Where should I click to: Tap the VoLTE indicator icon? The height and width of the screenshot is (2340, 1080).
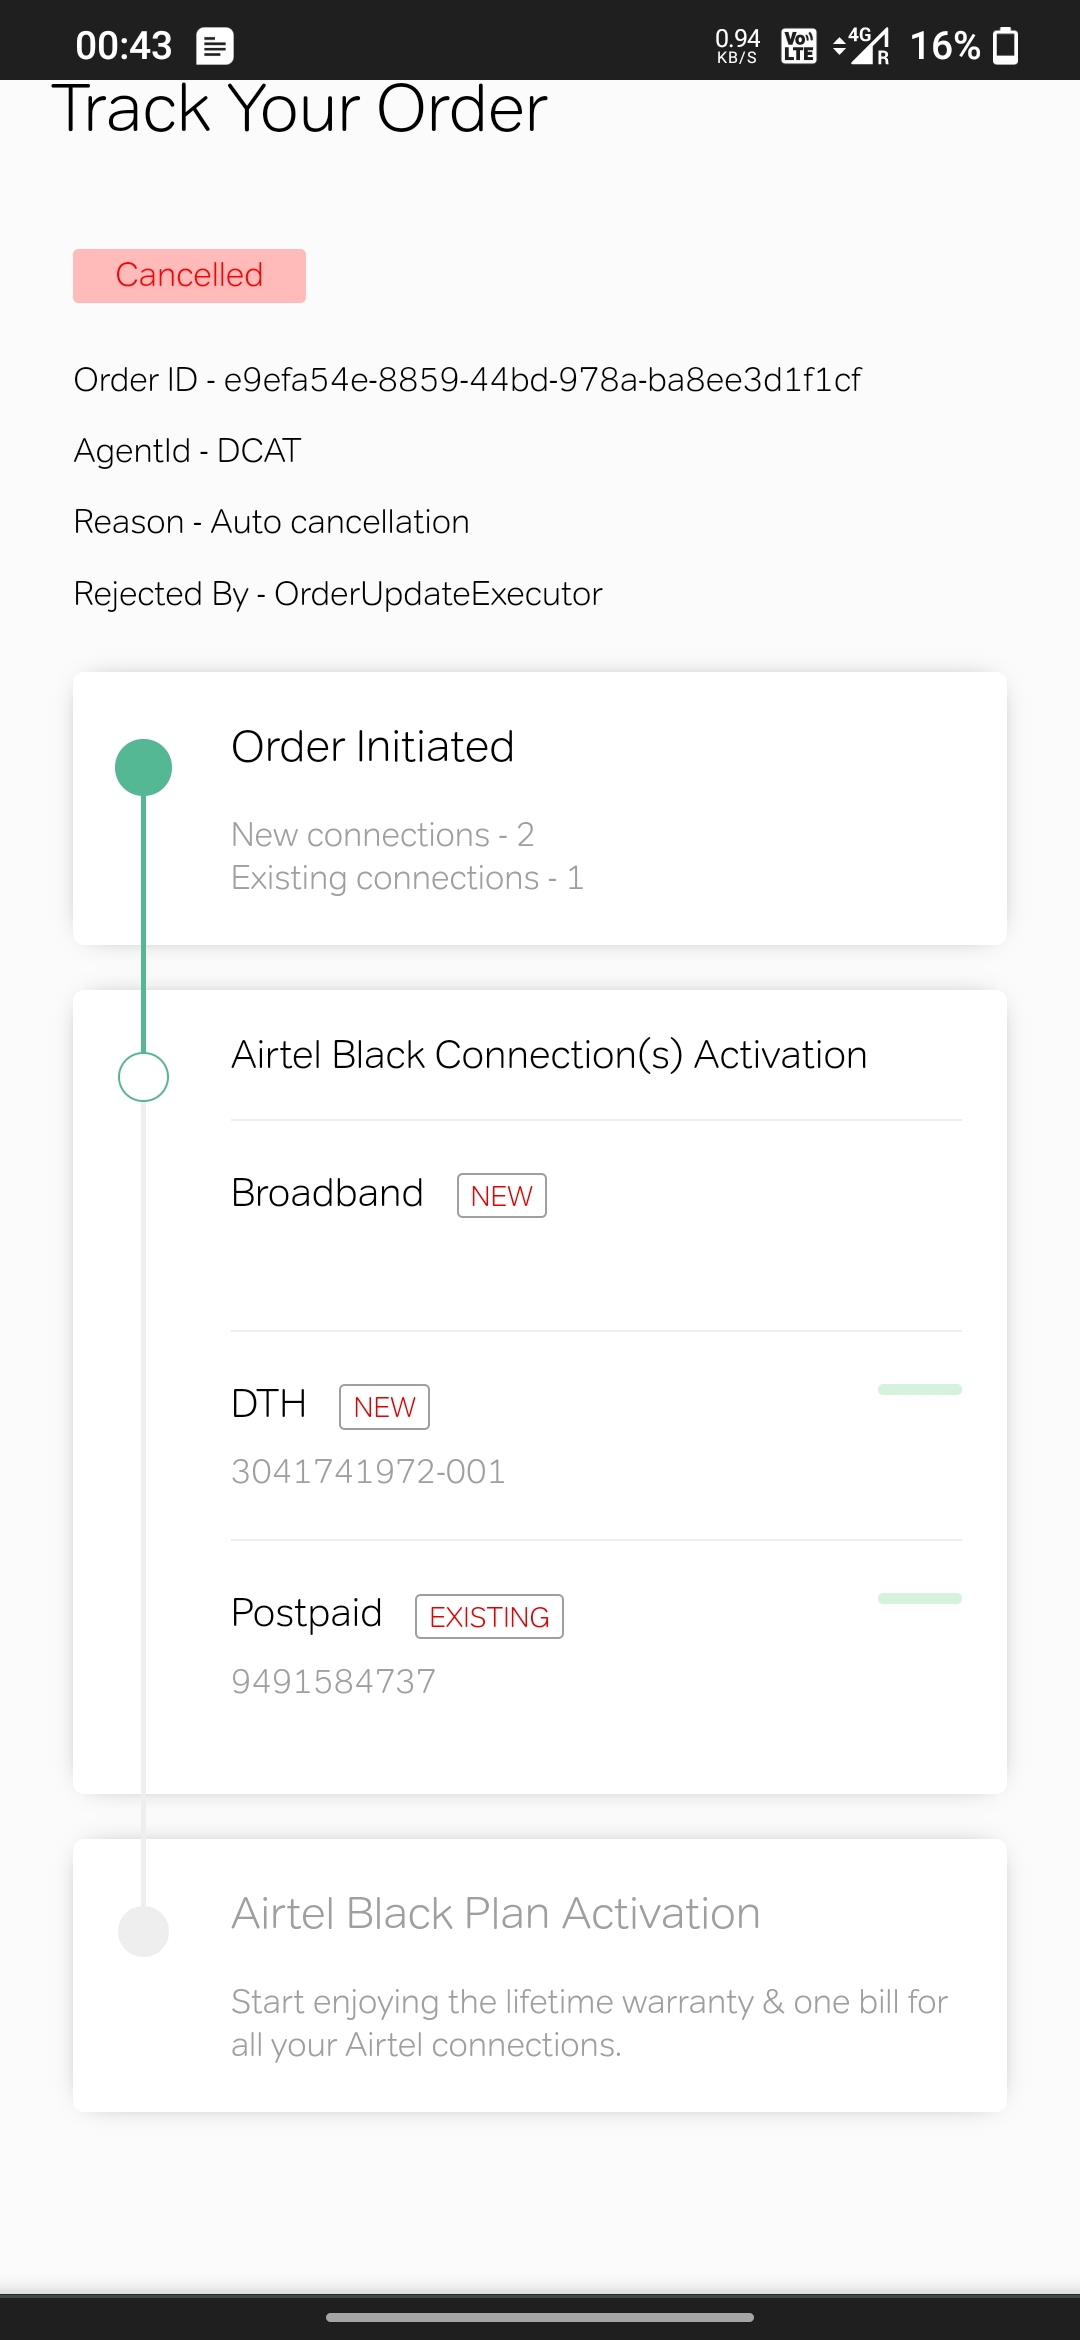(x=798, y=46)
